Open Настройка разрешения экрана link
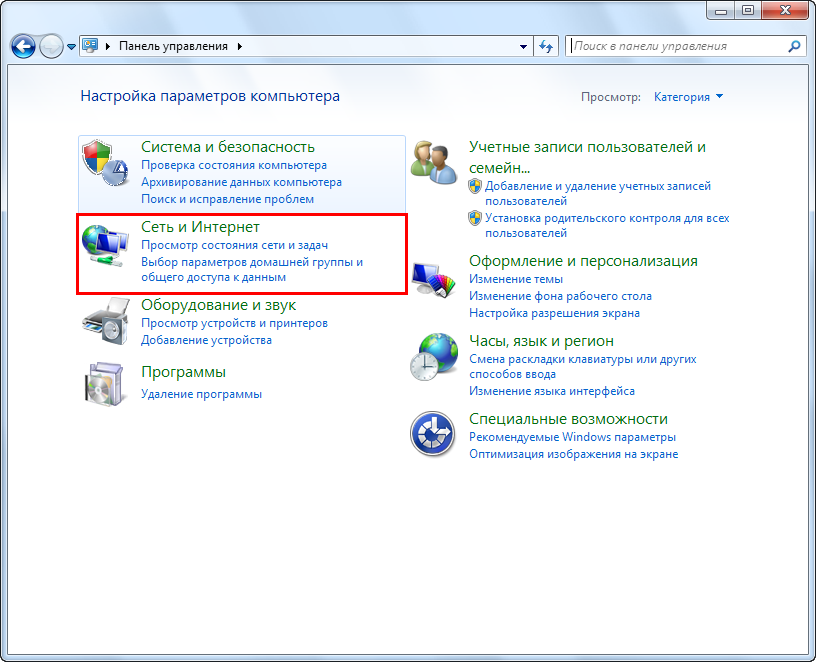Image resolution: width=816 pixels, height=662 pixels. pos(554,313)
